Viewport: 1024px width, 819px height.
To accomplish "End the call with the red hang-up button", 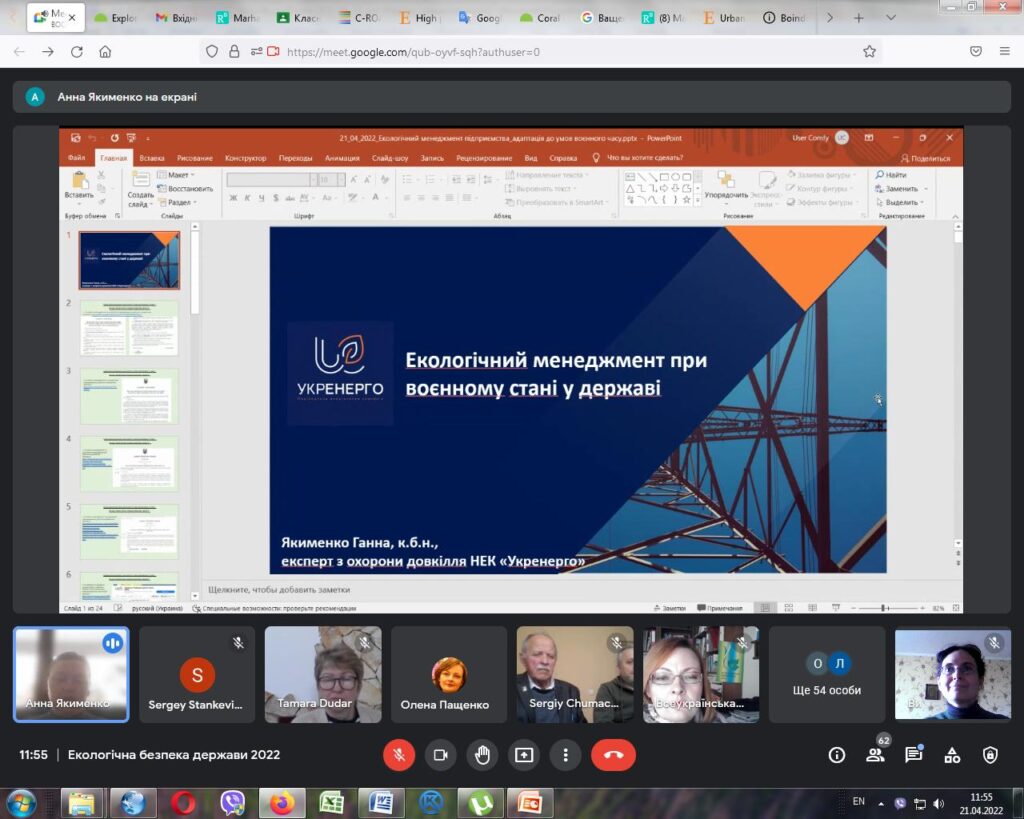I will (x=613, y=755).
